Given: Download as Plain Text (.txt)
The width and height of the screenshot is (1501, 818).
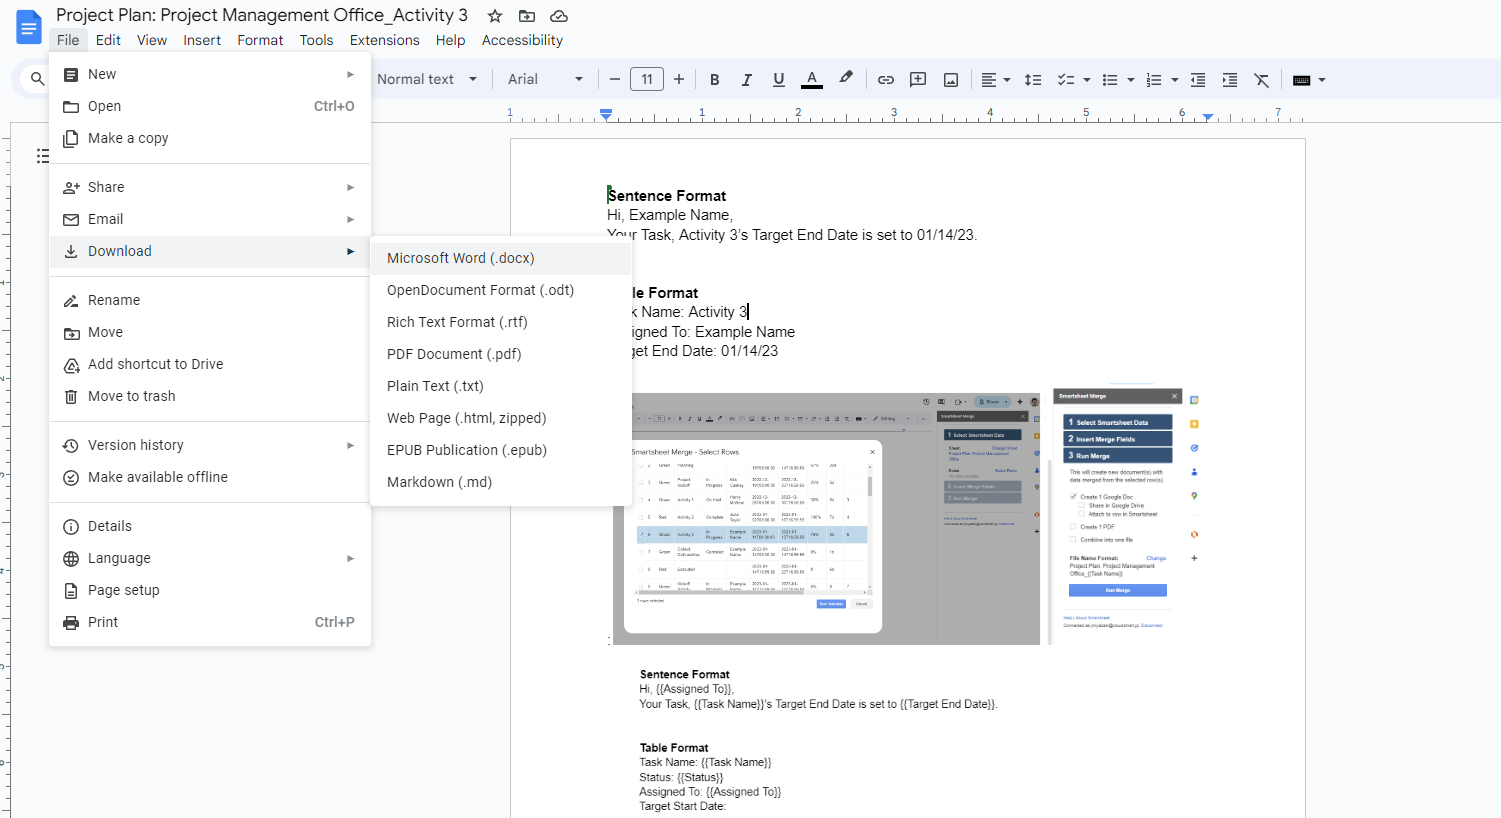Looking at the screenshot, I should tap(501, 386).
